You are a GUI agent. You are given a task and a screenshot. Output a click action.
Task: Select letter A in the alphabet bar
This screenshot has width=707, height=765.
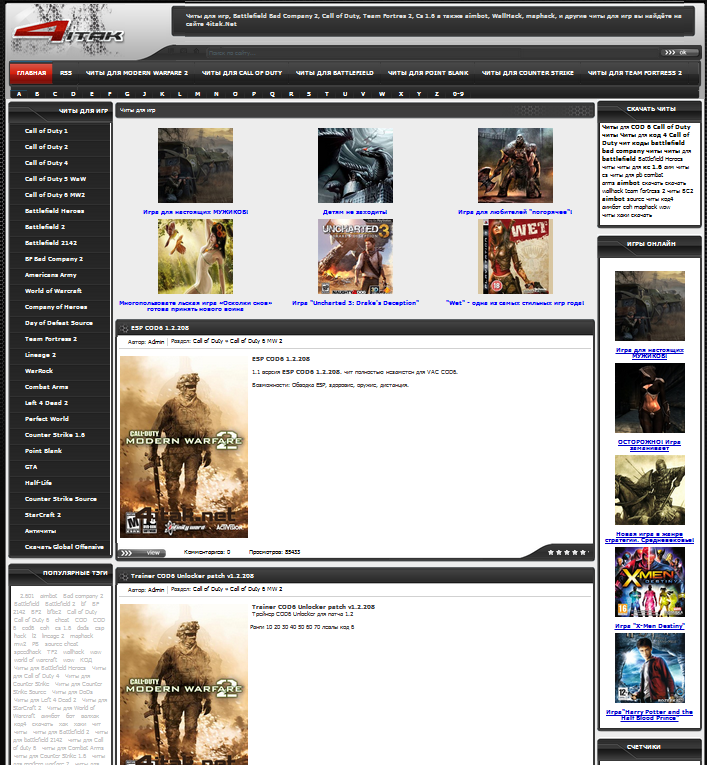coord(19,94)
